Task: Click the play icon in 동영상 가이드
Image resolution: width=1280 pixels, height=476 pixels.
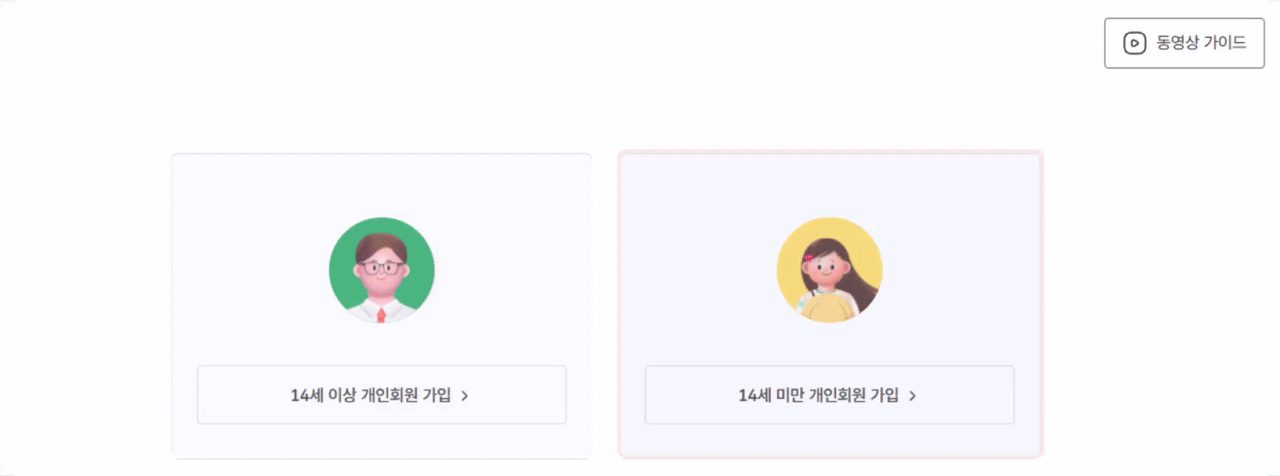Action: 1134,43
